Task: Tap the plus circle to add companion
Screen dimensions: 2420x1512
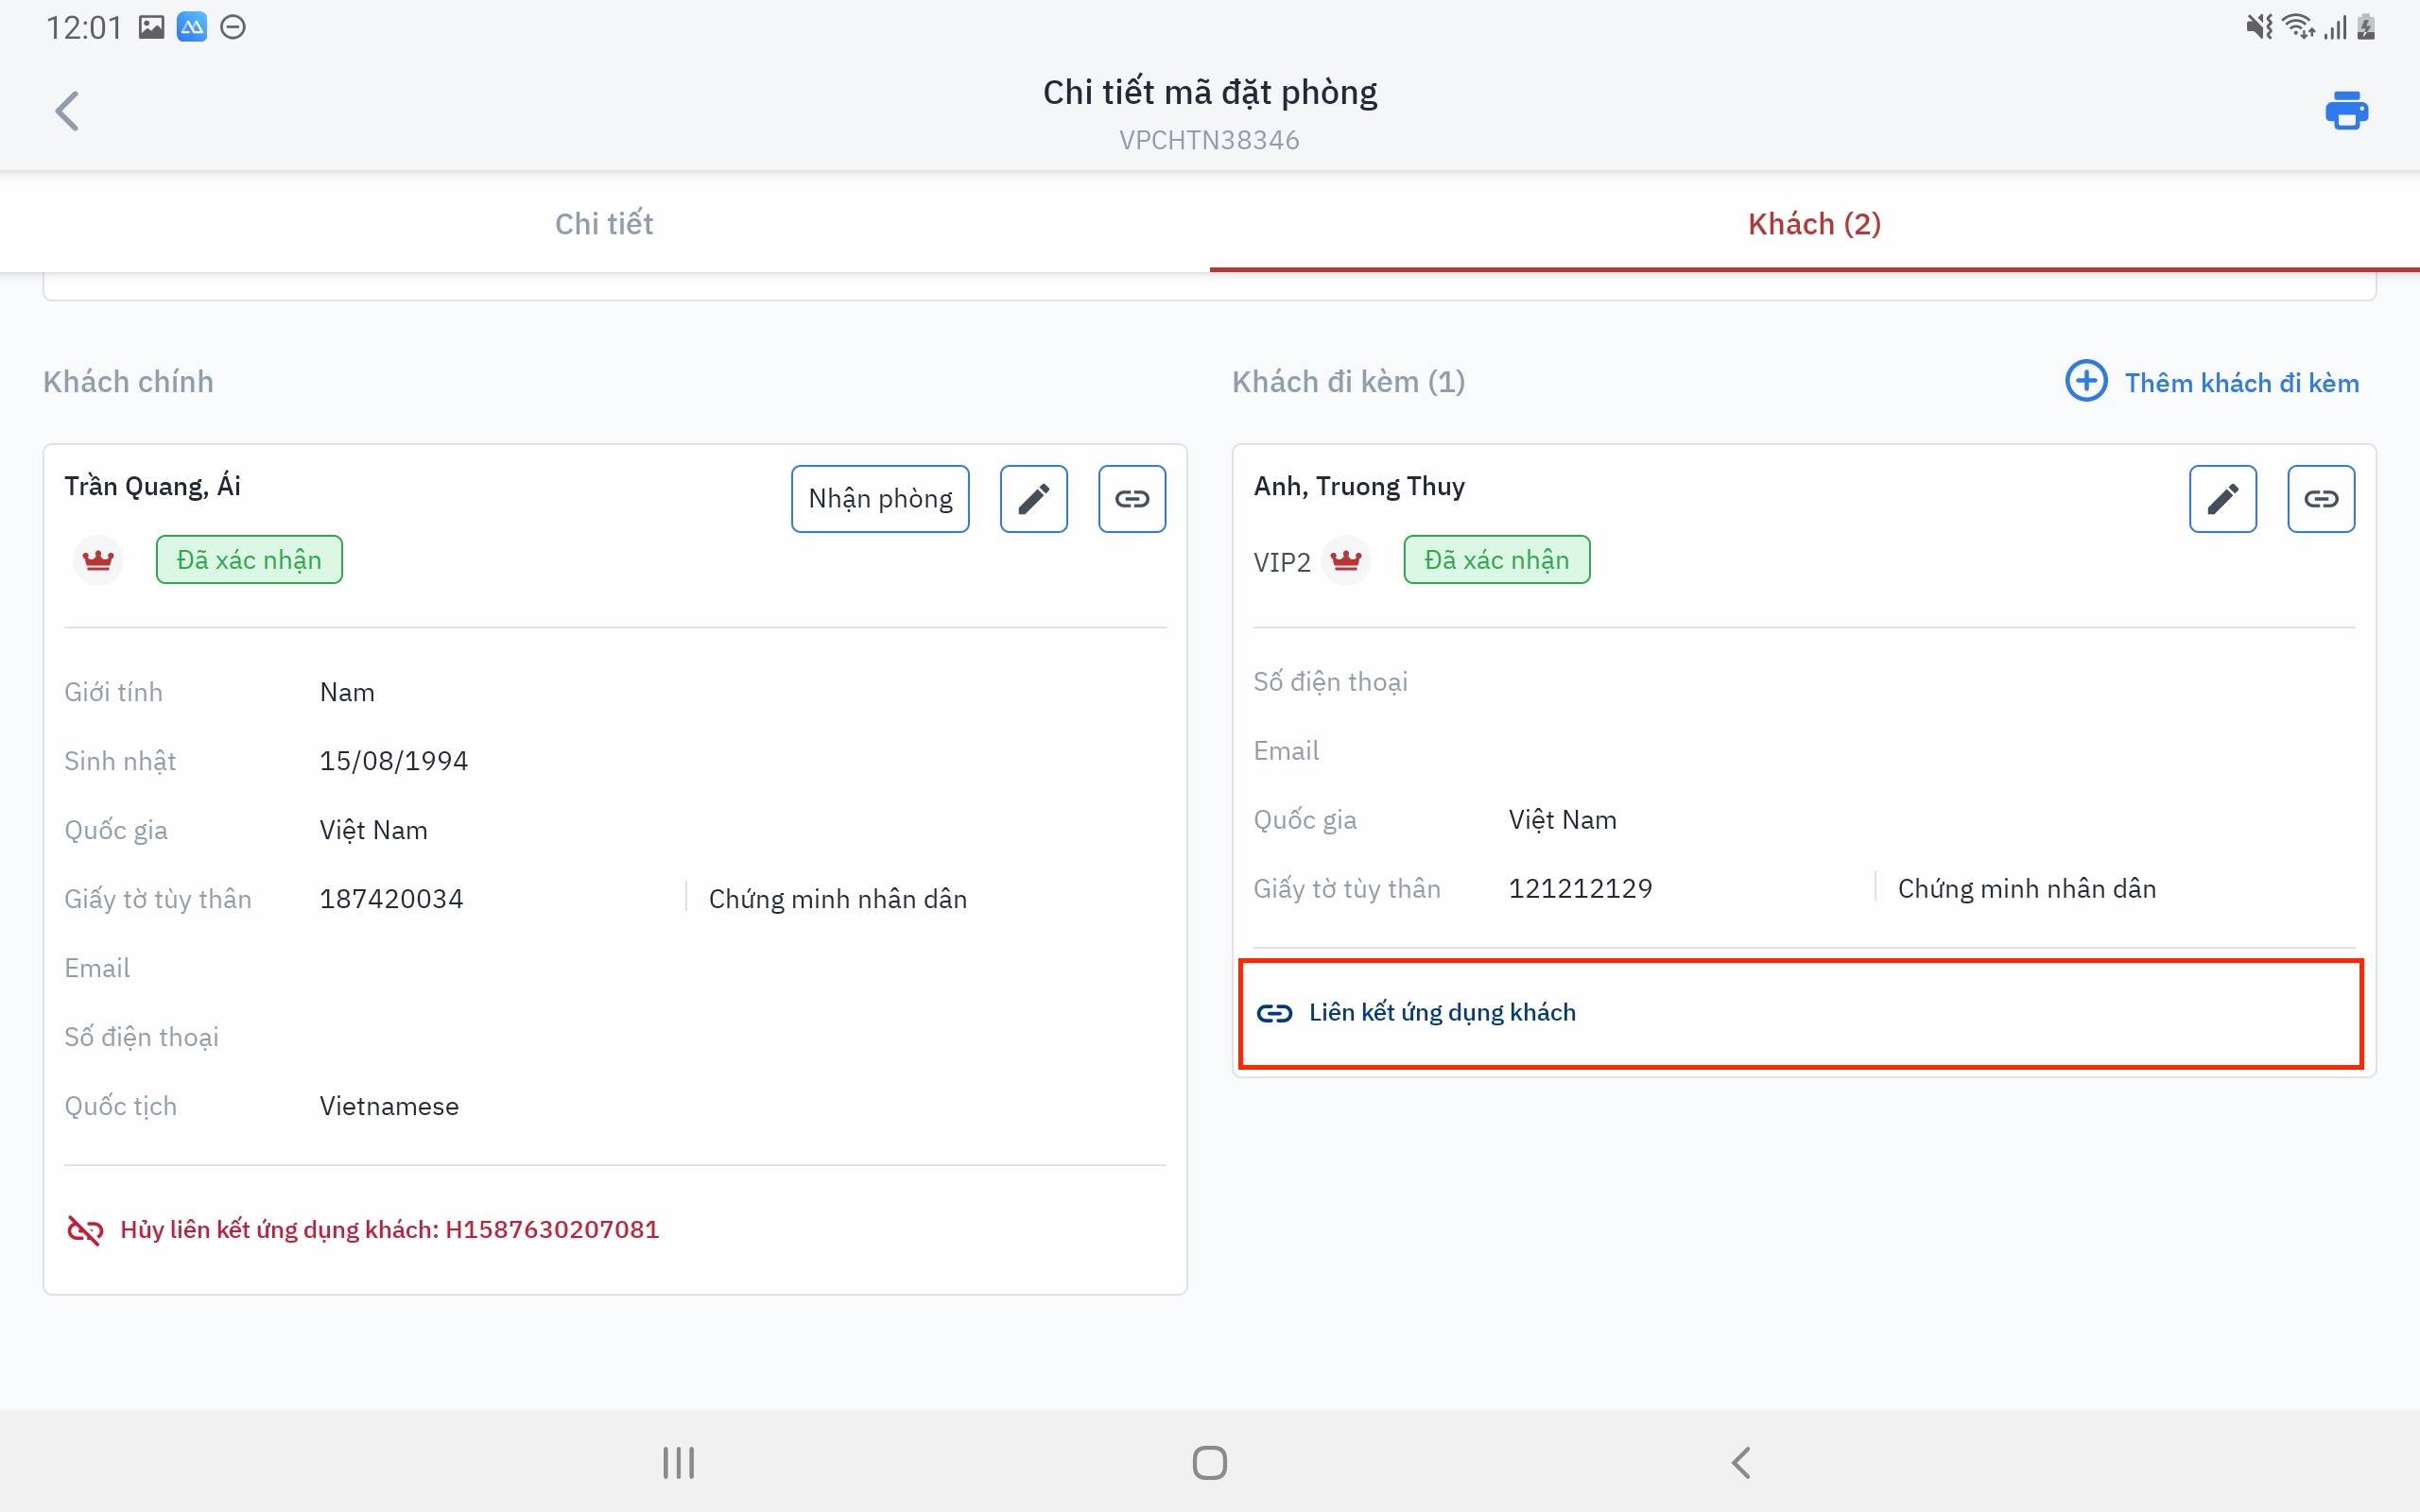Action: click(2086, 381)
